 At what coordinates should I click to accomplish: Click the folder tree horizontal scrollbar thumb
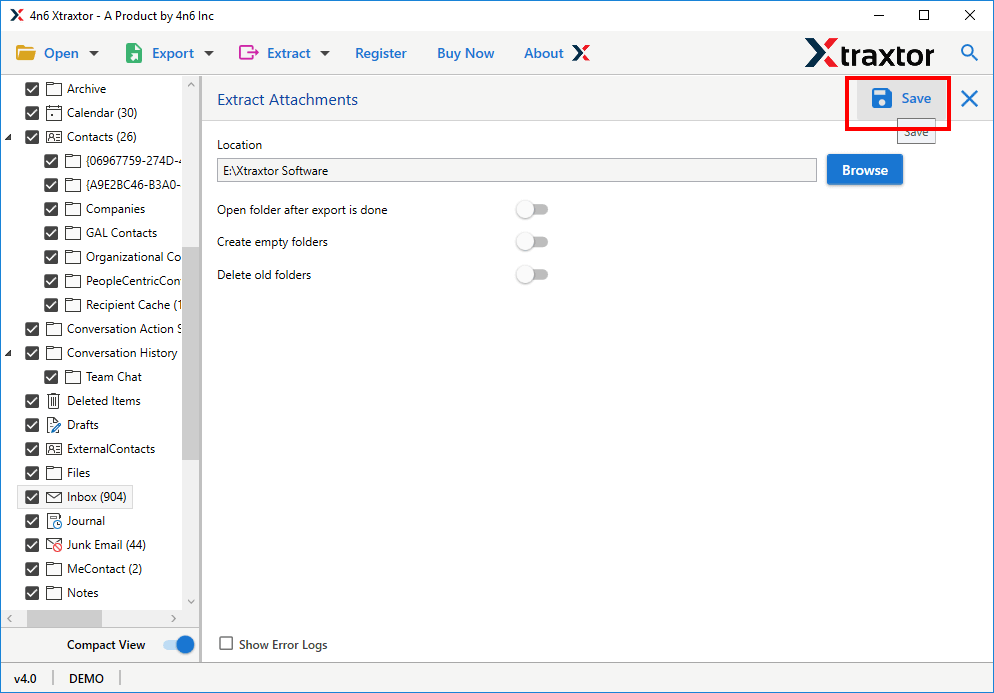click(x=64, y=618)
